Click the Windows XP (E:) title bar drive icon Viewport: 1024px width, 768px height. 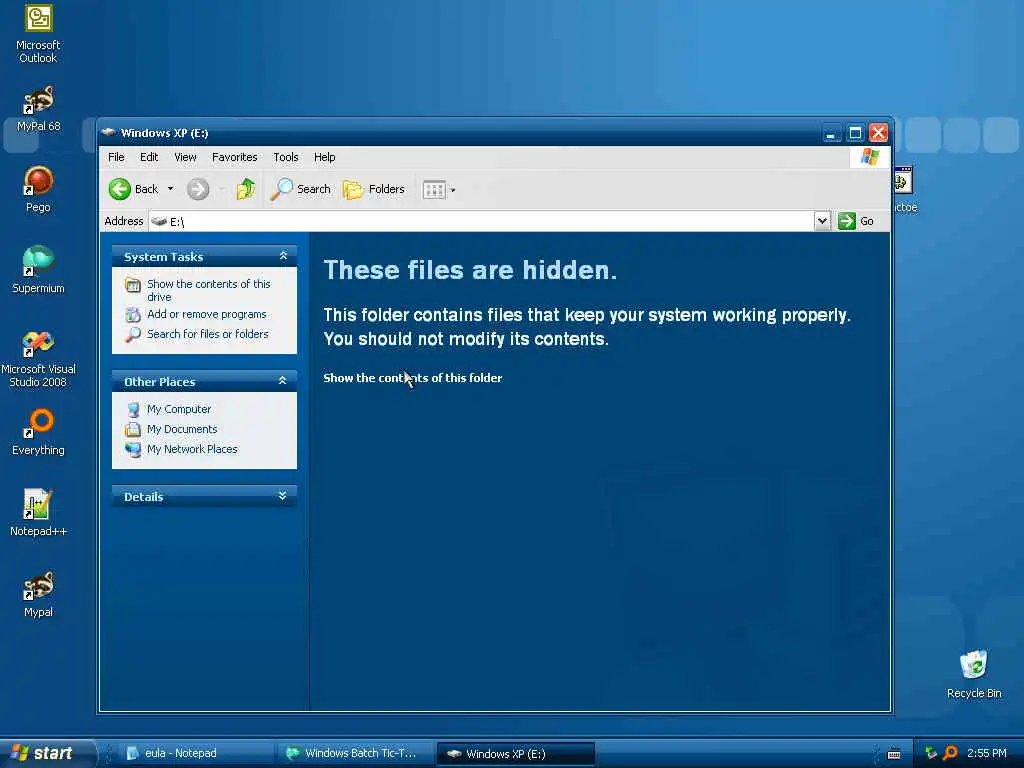click(x=108, y=133)
